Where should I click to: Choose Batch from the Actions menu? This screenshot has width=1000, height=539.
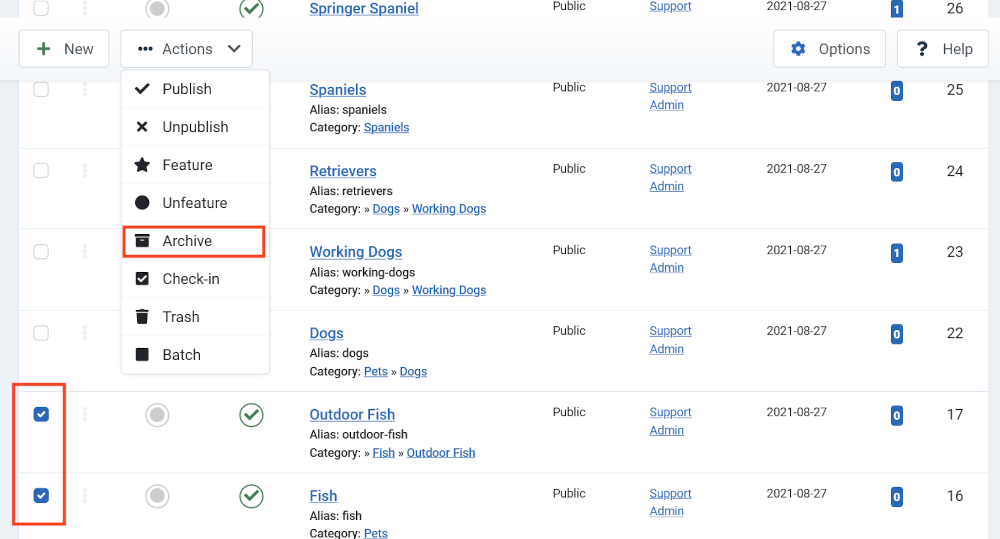click(x=195, y=355)
